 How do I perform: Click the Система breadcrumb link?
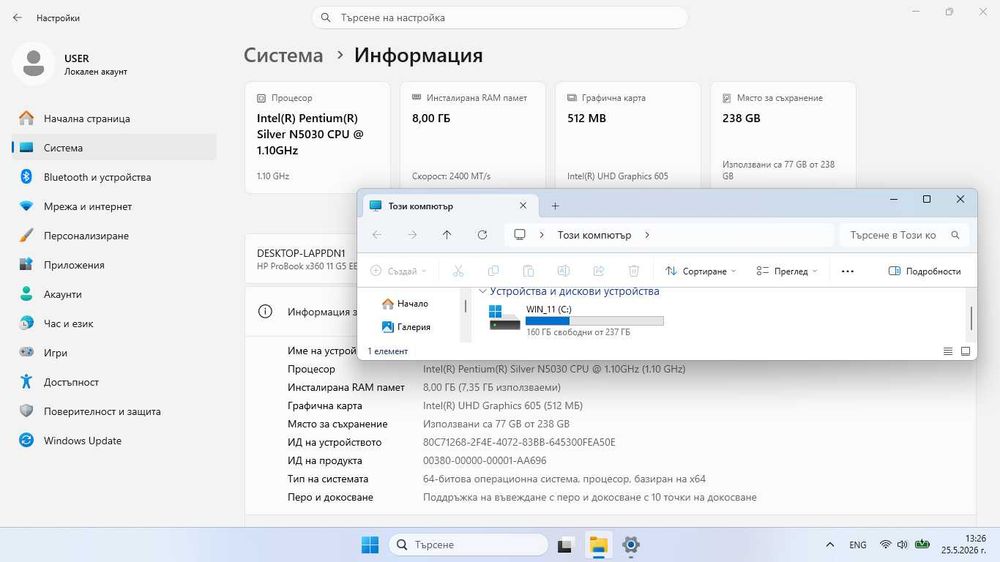coord(283,55)
